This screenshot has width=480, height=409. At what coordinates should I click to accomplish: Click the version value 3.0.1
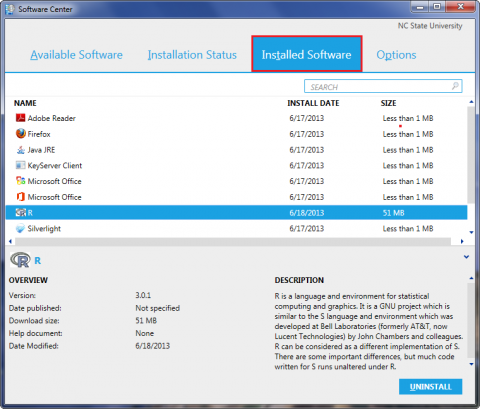[x=143, y=295]
